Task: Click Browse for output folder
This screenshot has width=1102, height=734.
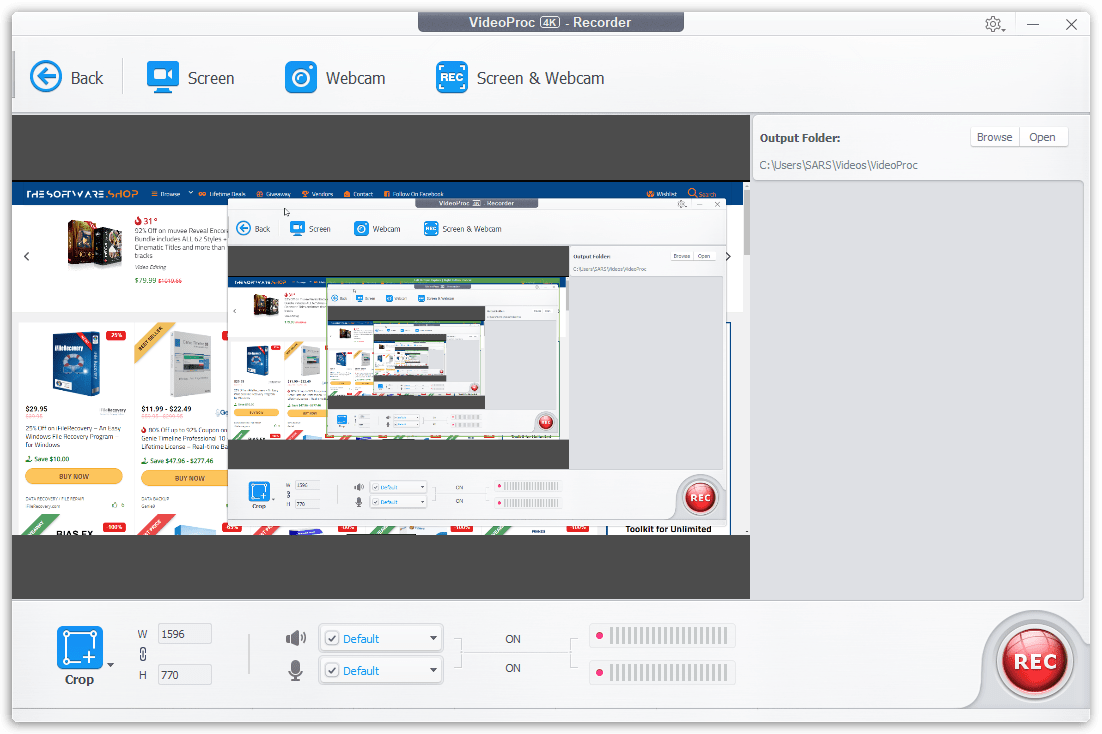Action: 994,137
